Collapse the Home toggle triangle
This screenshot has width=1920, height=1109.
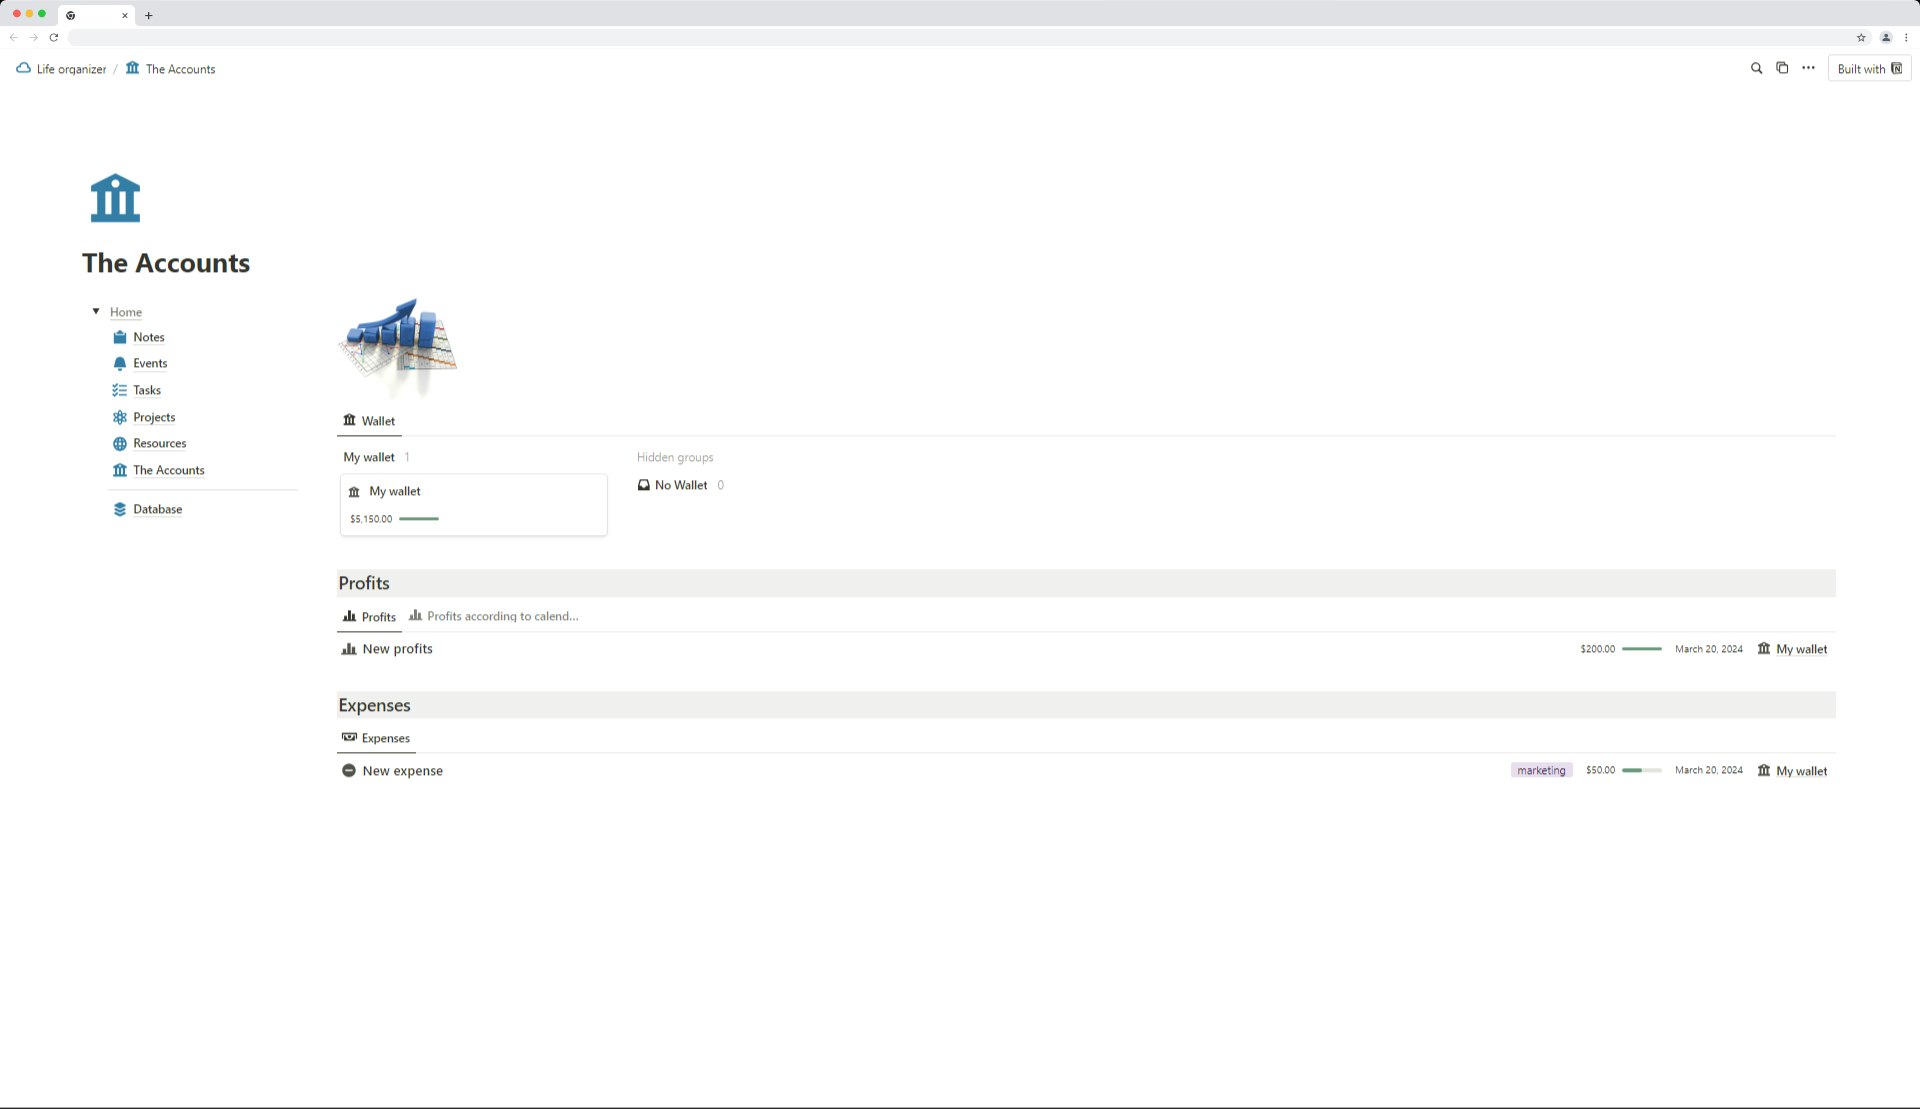(x=96, y=312)
